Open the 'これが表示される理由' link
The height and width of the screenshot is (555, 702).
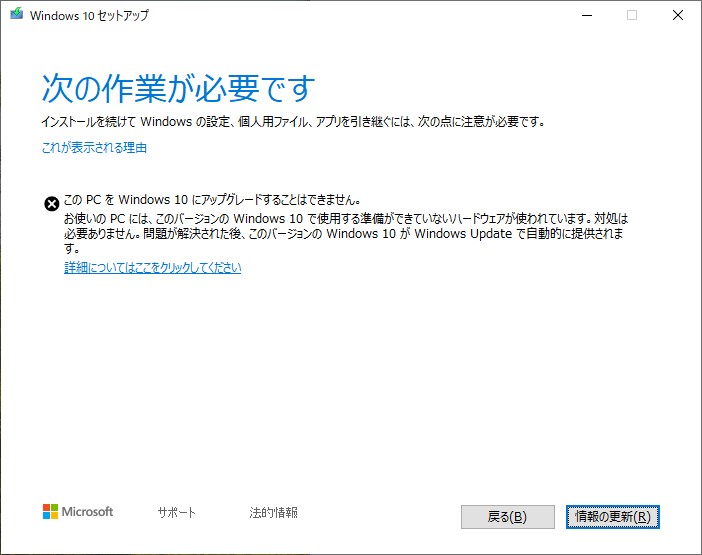[94, 147]
